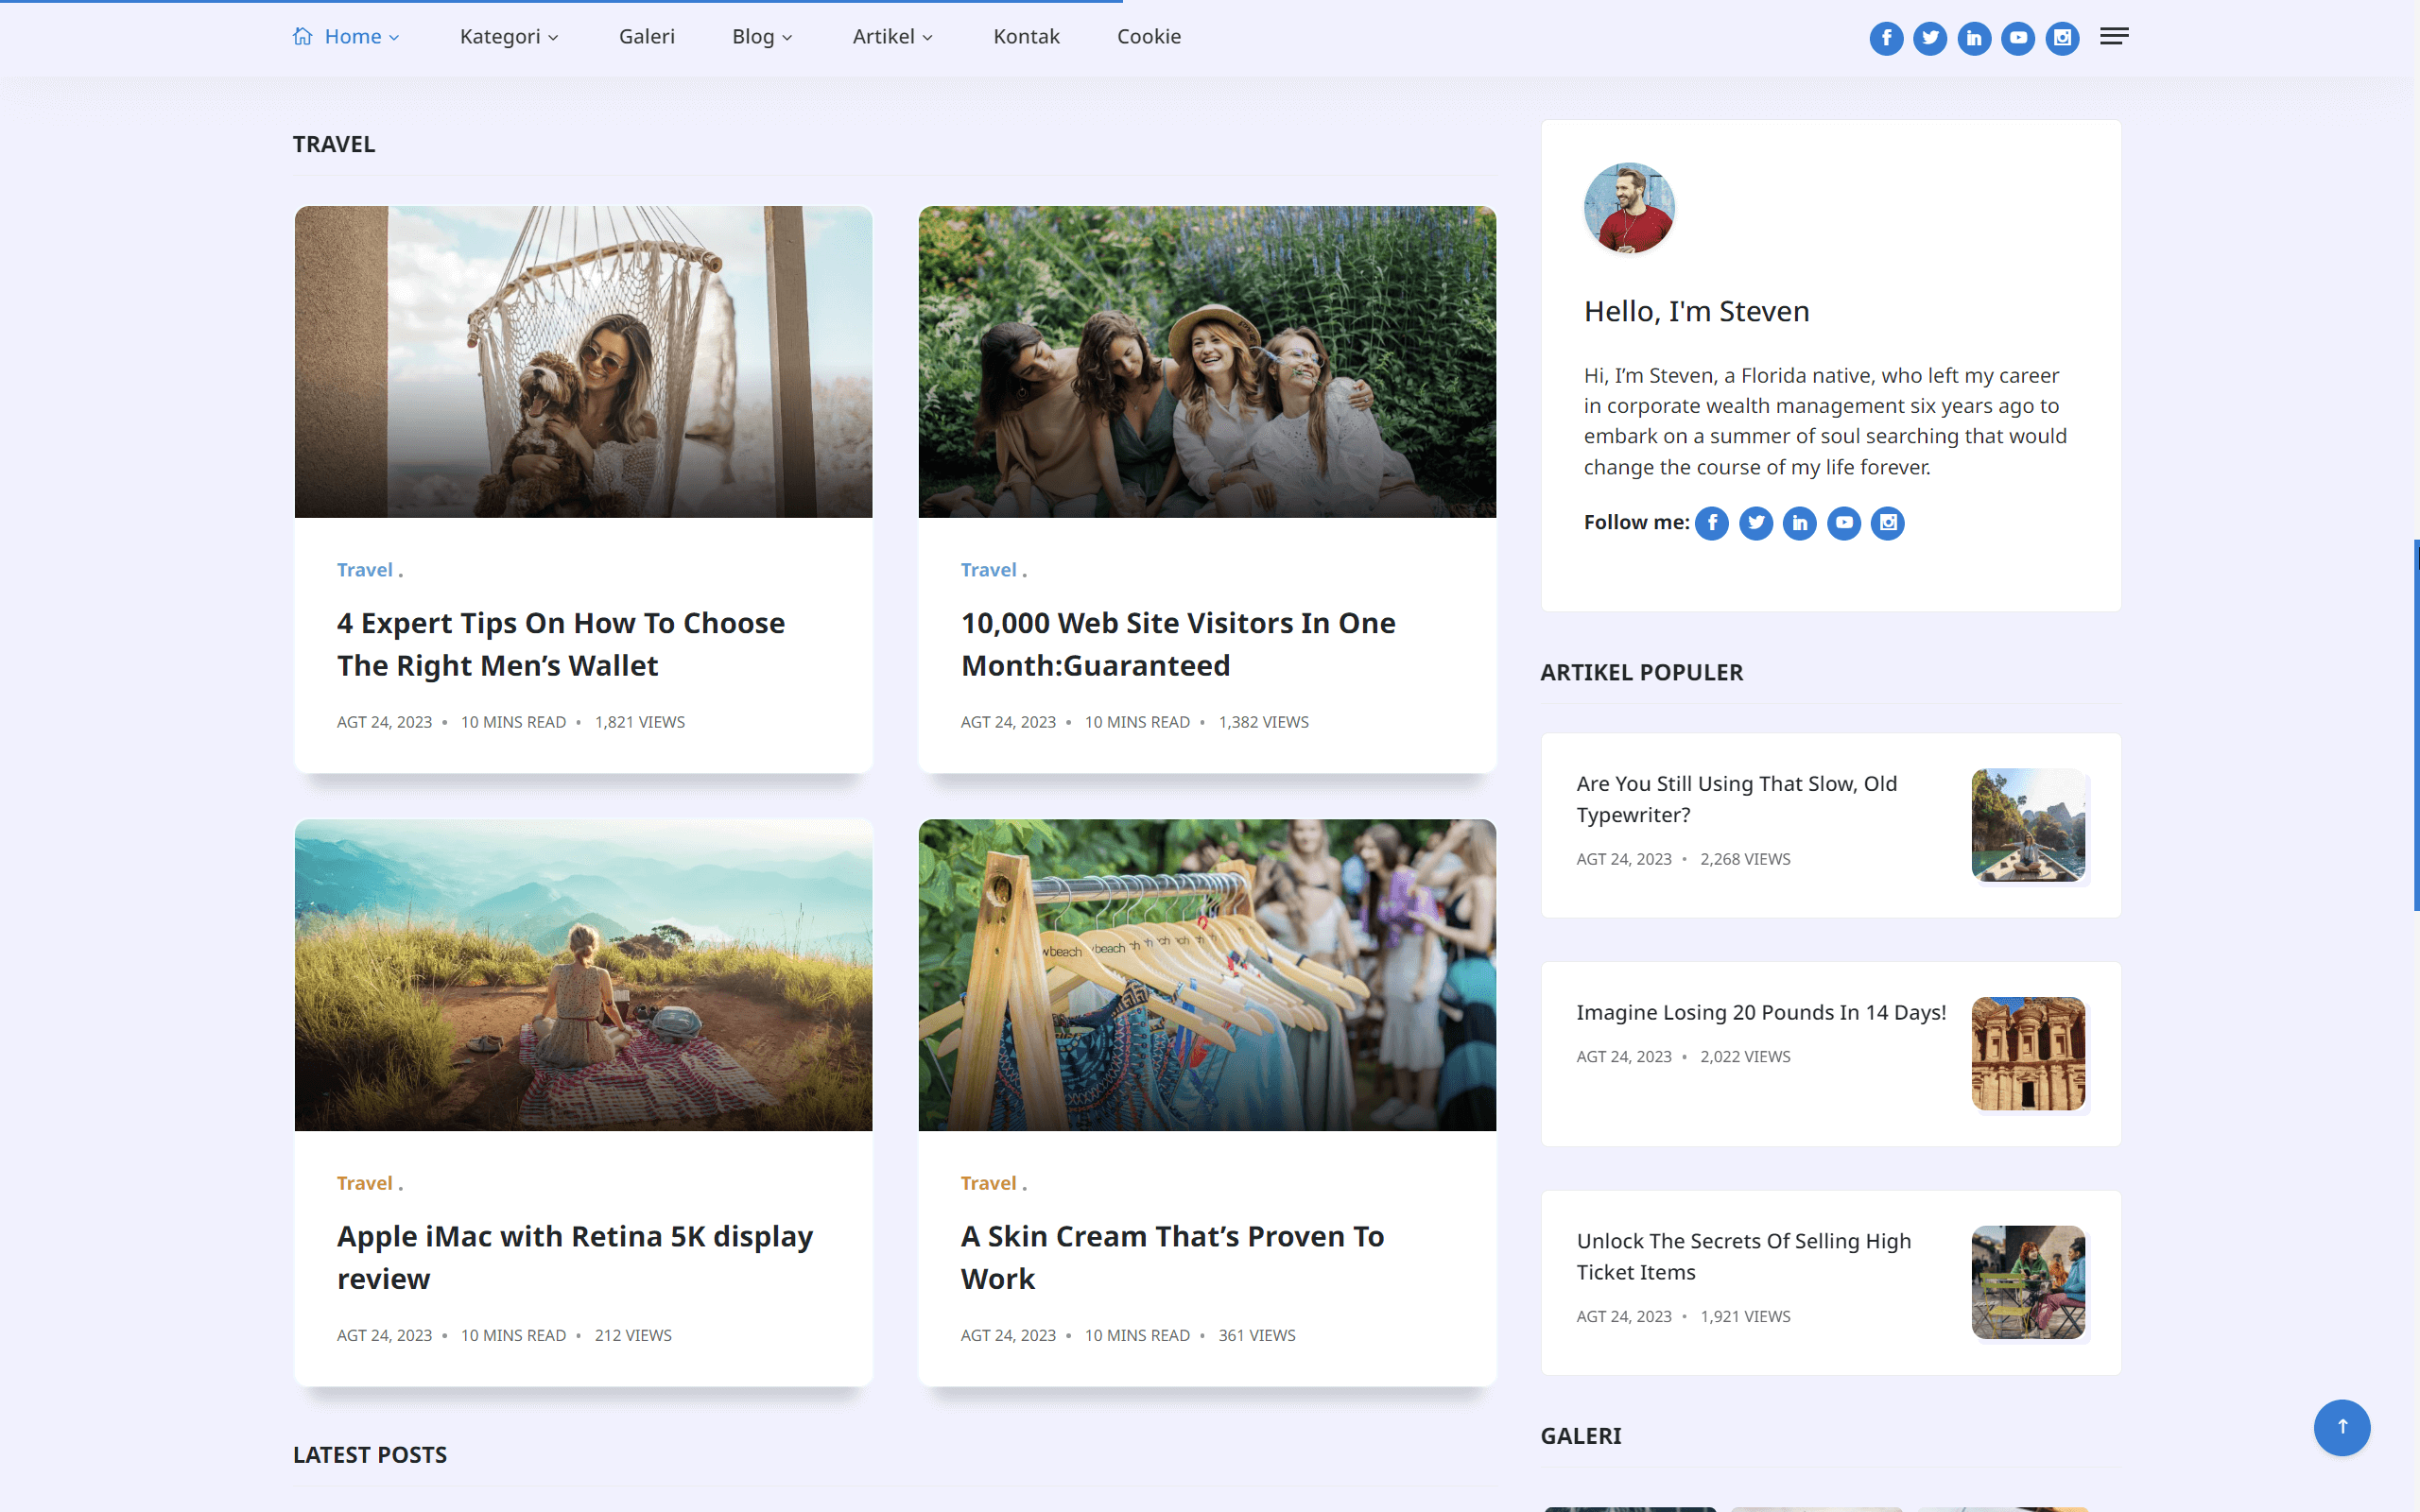Open the Blog dropdown menu
Image resolution: width=2420 pixels, height=1512 pixels.
point(762,37)
